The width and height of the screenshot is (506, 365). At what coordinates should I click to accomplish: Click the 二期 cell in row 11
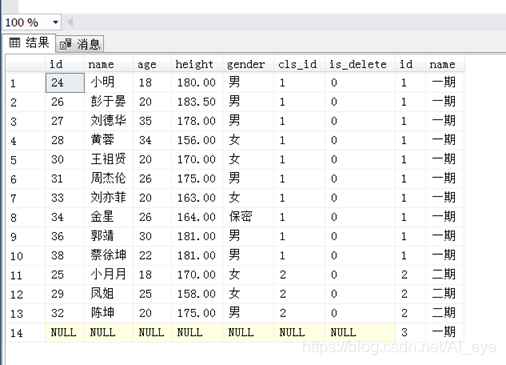click(x=445, y=275)
